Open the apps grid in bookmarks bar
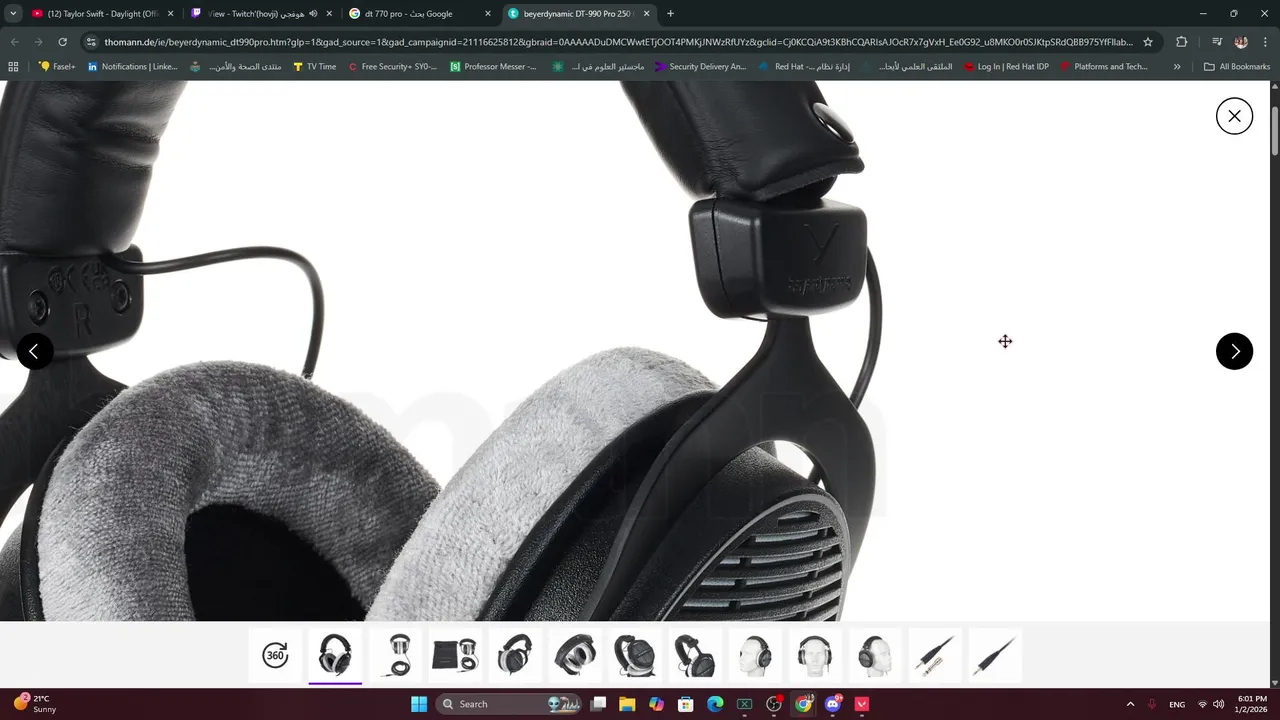The image size is (1280, 720). (13, 67)
